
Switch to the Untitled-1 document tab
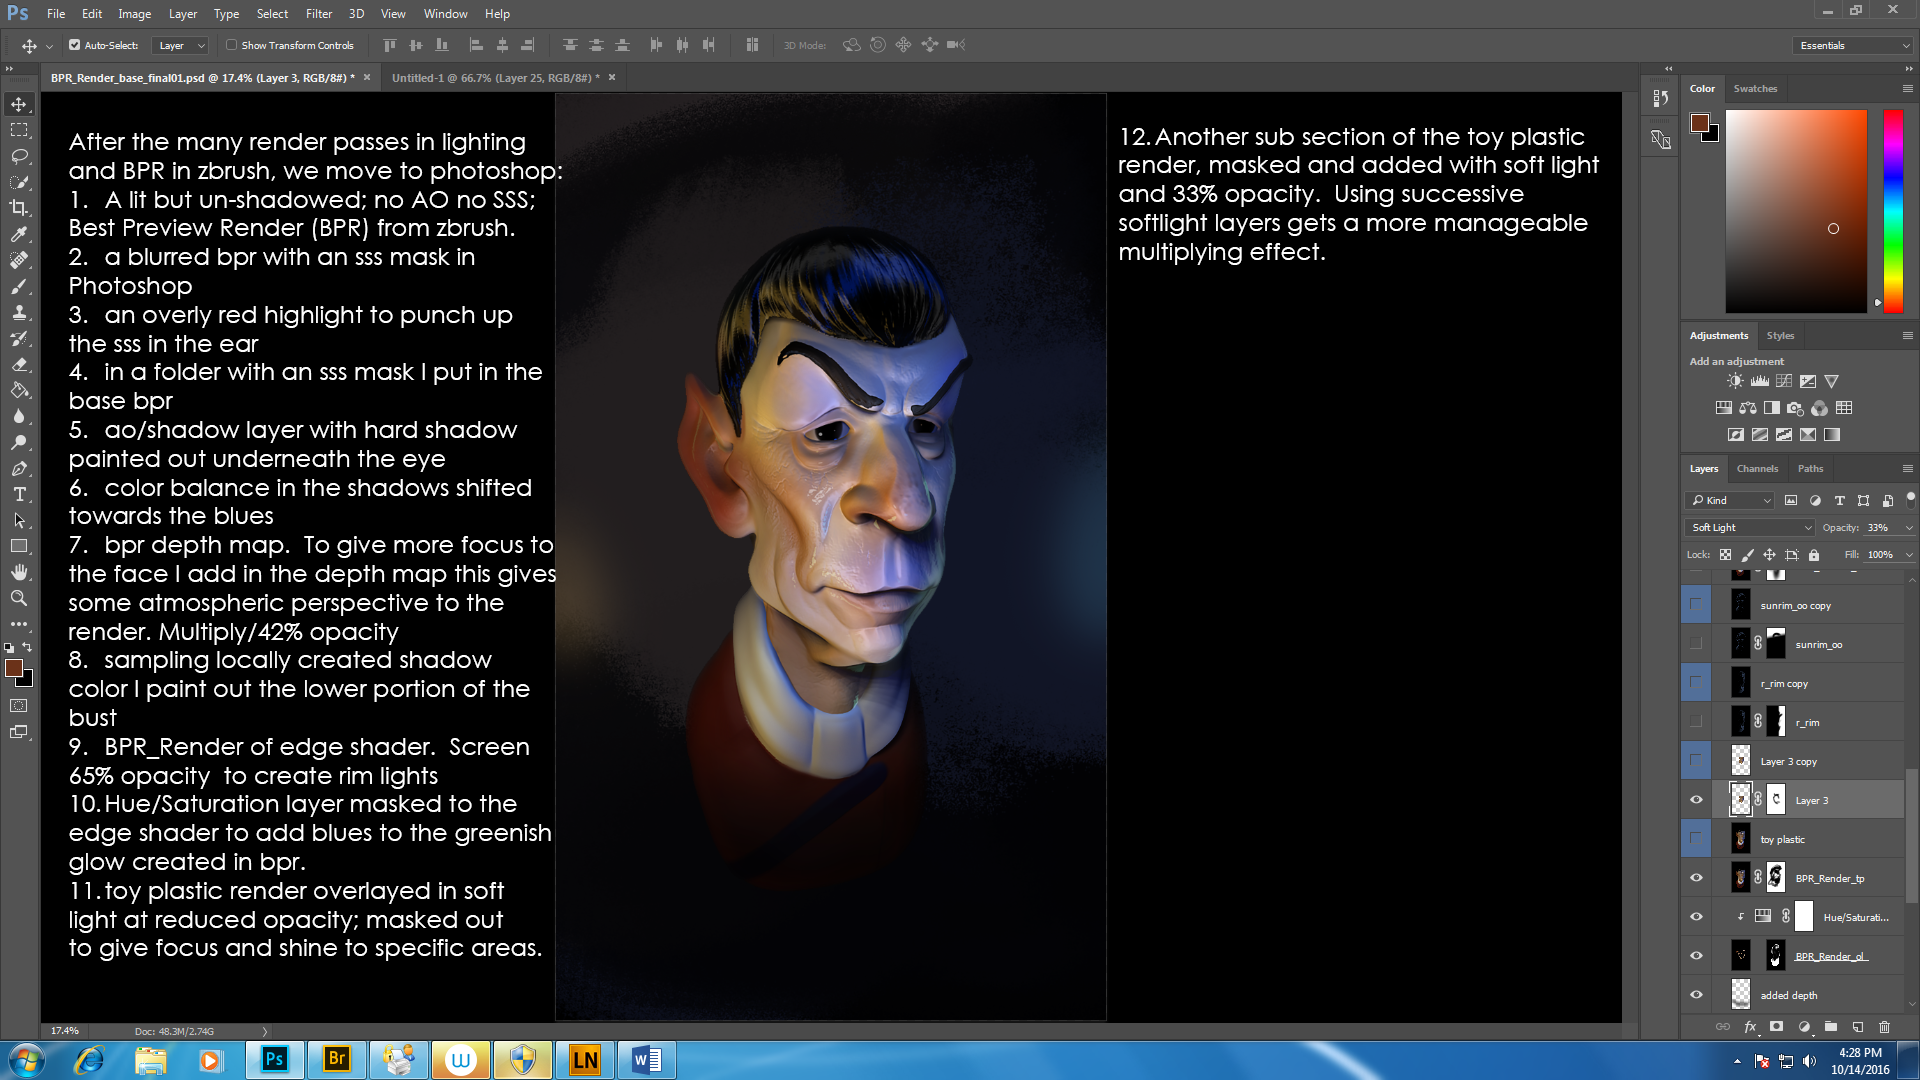(495, 77)
